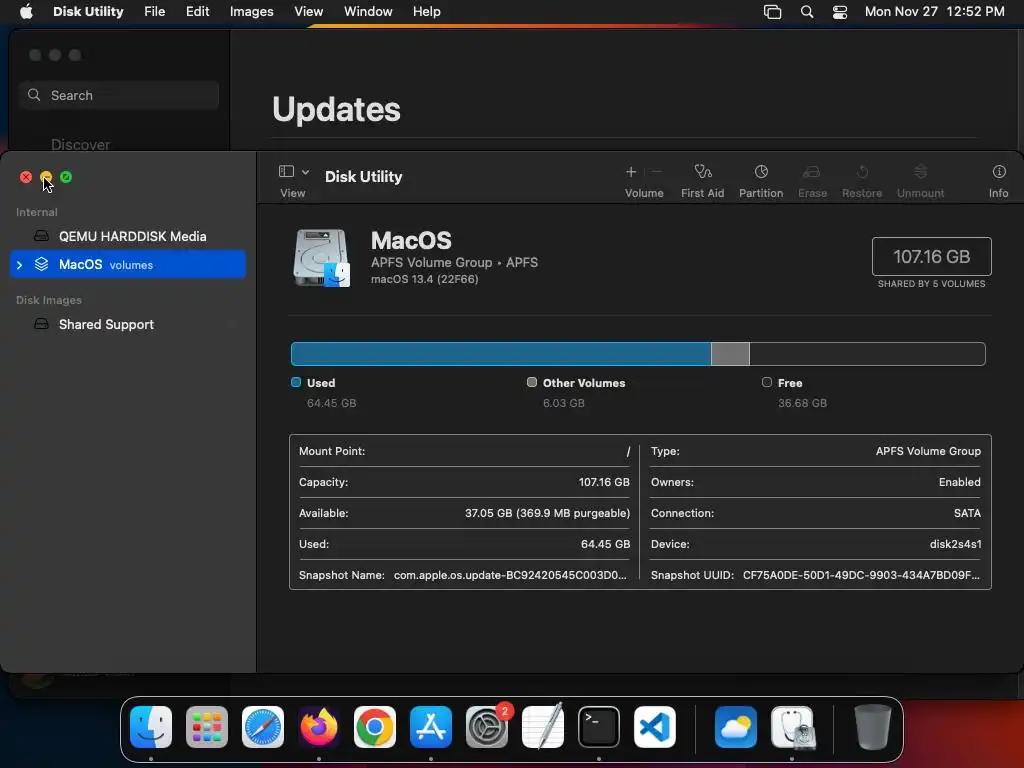Open the Trash in the Dock
1024x768 pixels.
tap(872, 727)
